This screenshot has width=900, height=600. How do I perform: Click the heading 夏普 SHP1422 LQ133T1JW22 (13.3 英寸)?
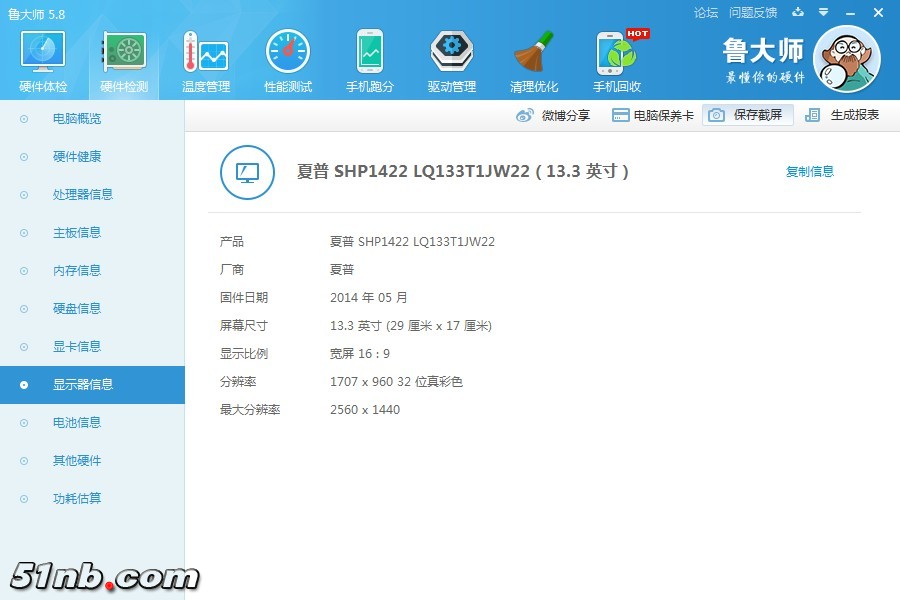(463, 171)
